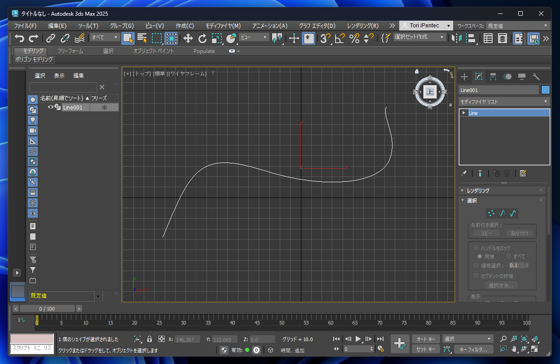
Task: Click the Bind to Space Warp icon
Action: [x=79, y=38]
